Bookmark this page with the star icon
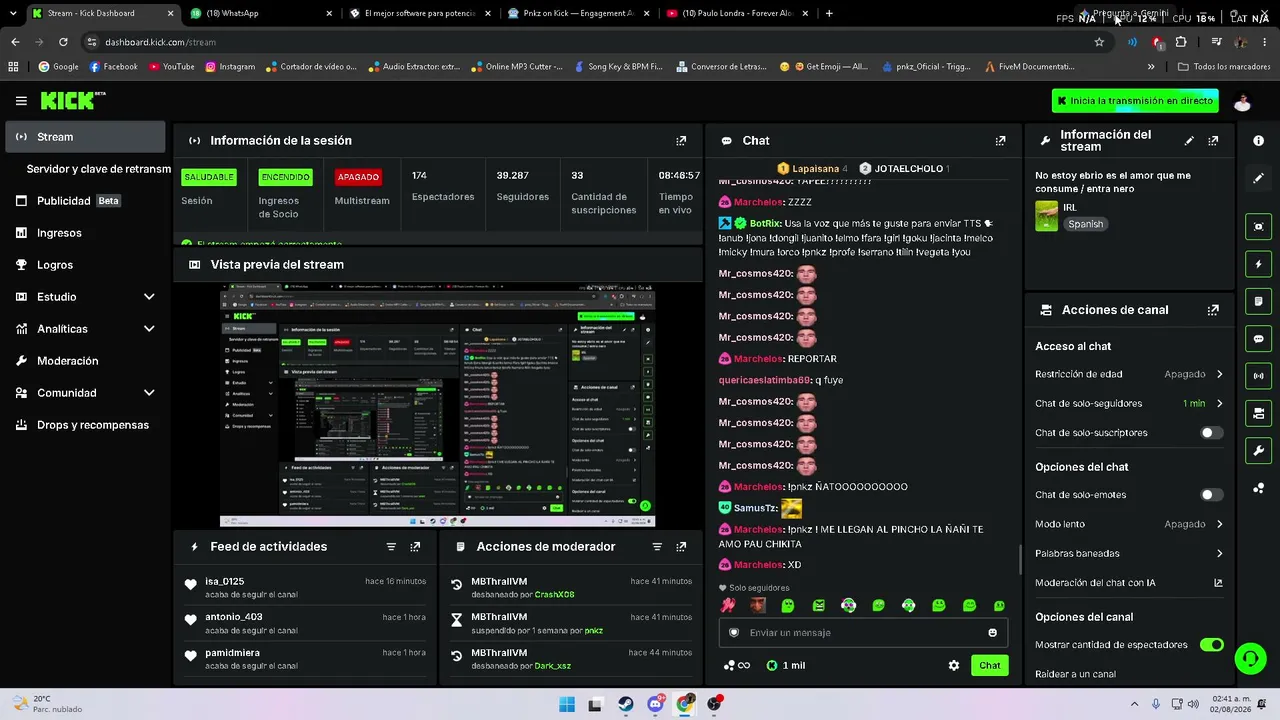Viewport: 1280px width, 720px height. pyautogui.click(x=1099, y=42)
